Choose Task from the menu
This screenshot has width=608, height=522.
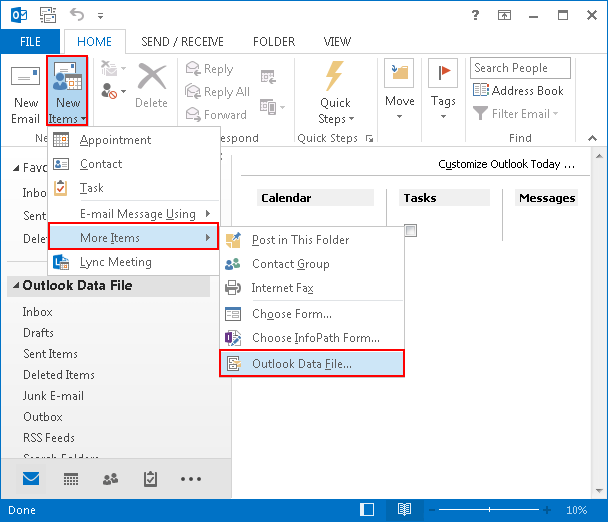click(134, 188)
